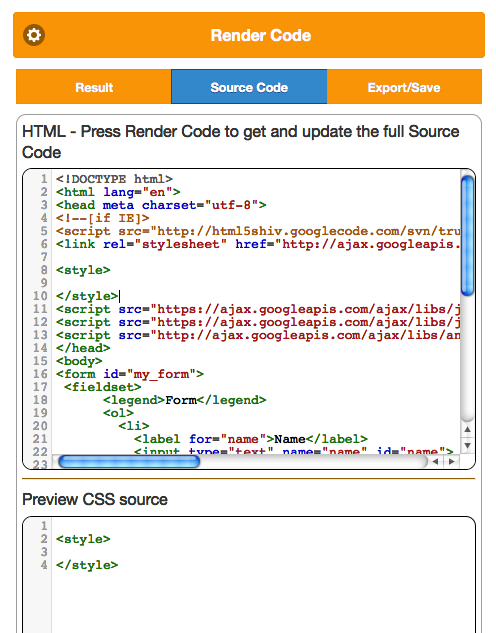Switch to the Result tab
Screen dimensions: 496x633
pyautogui.click(x=94, y=87)
